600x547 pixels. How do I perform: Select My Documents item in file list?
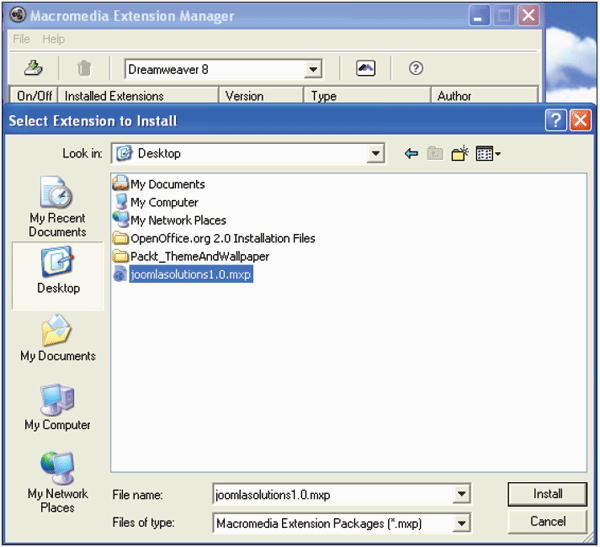tap(159, 184)
